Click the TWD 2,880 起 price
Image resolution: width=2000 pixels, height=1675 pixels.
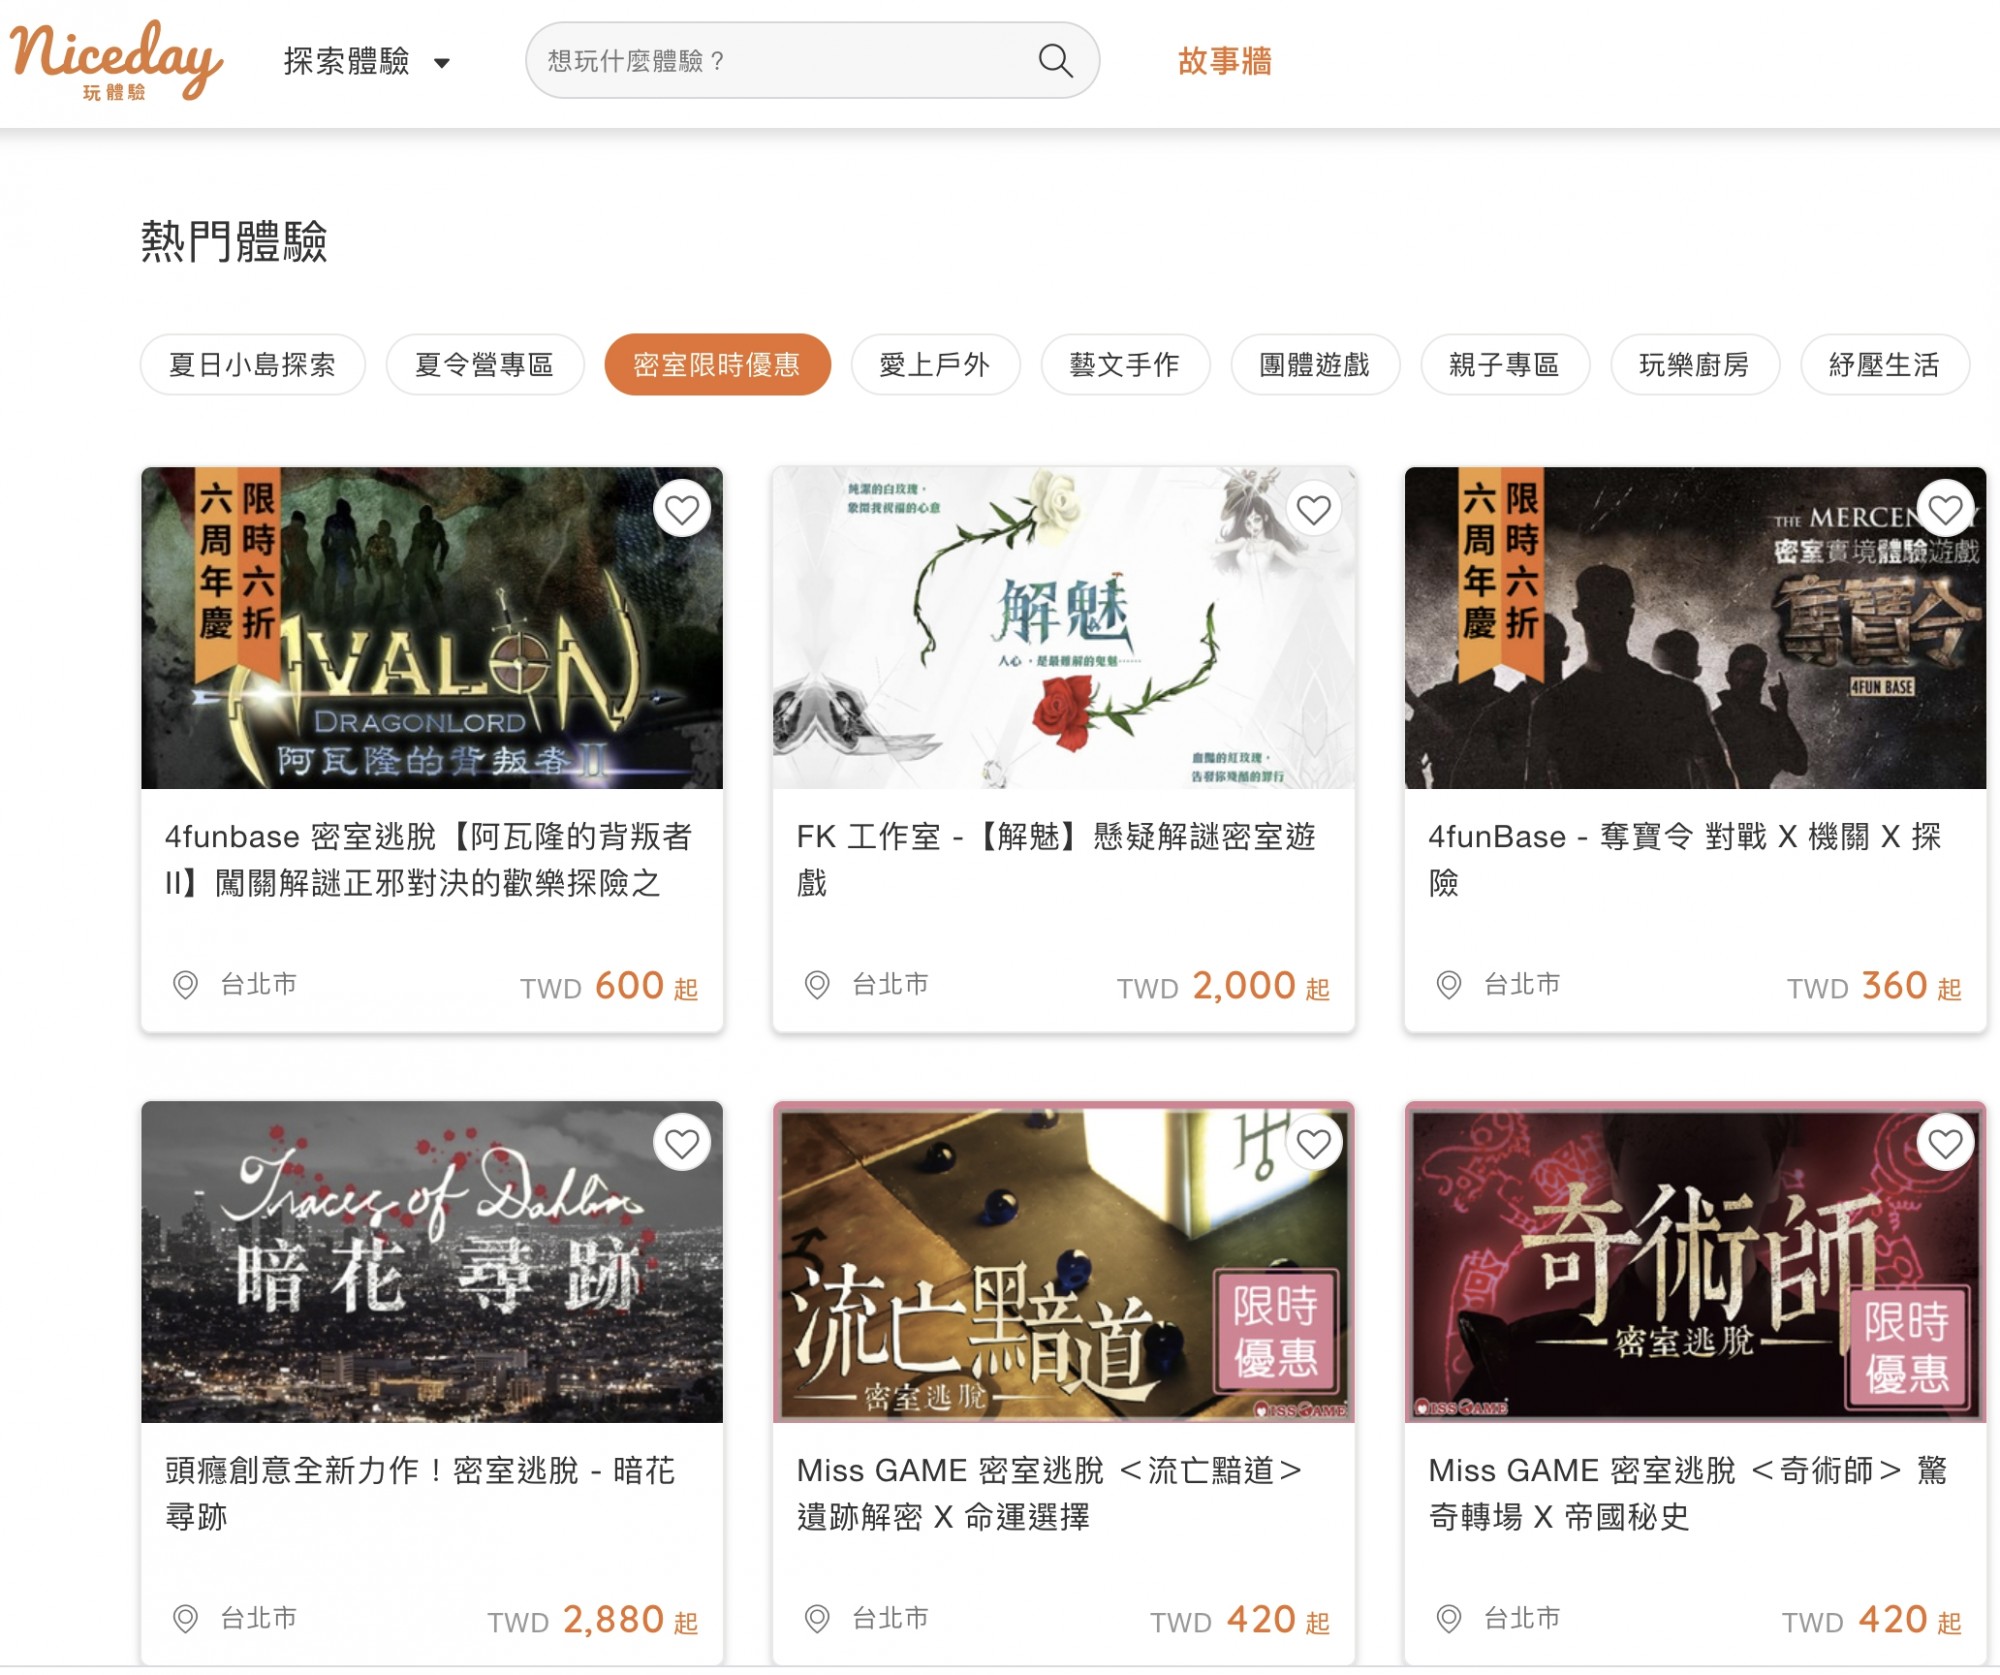(x=593, y=1620)
